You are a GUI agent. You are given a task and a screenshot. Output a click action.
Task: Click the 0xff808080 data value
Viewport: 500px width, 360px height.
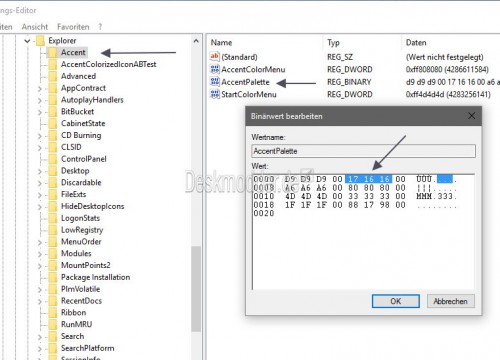447,69
